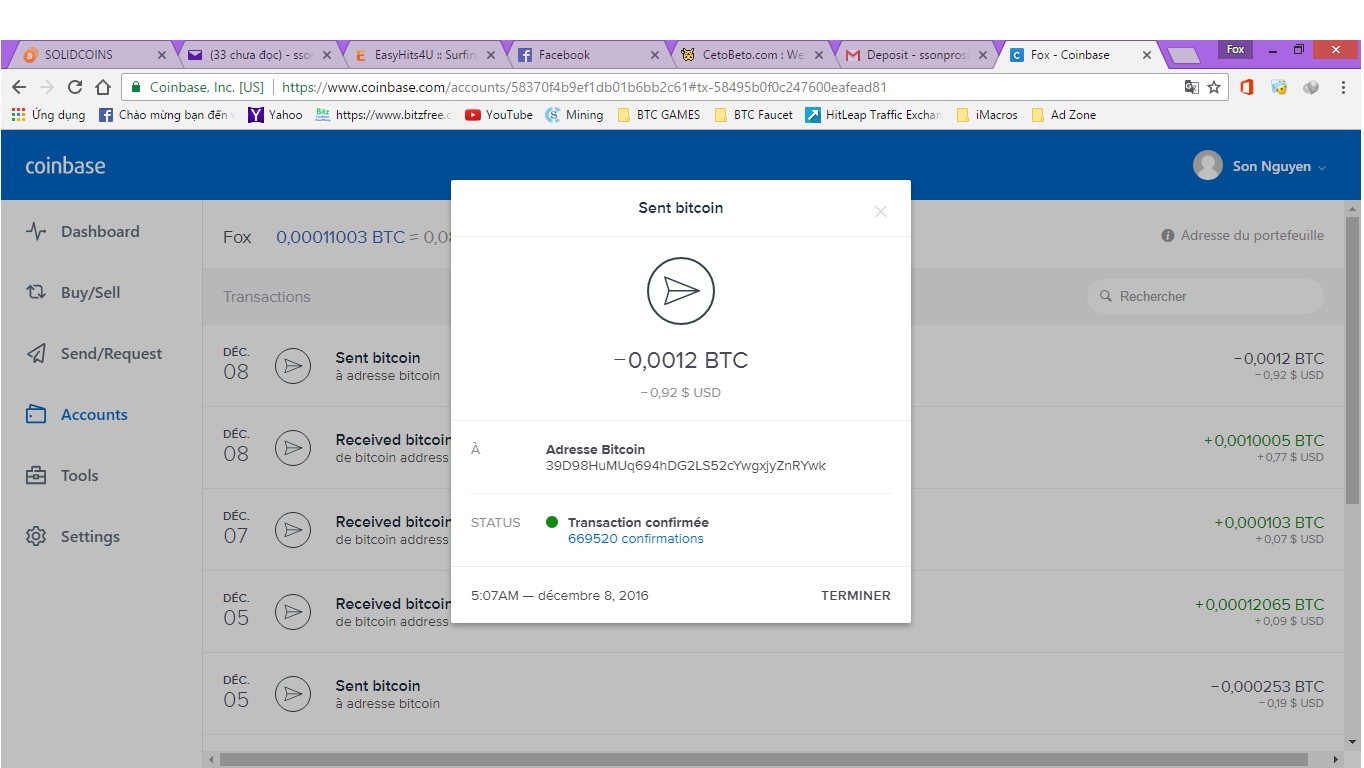The image size is (1364, 768).
Task: Switch to the CetoBeto.com tab
Action: point(752,55)
